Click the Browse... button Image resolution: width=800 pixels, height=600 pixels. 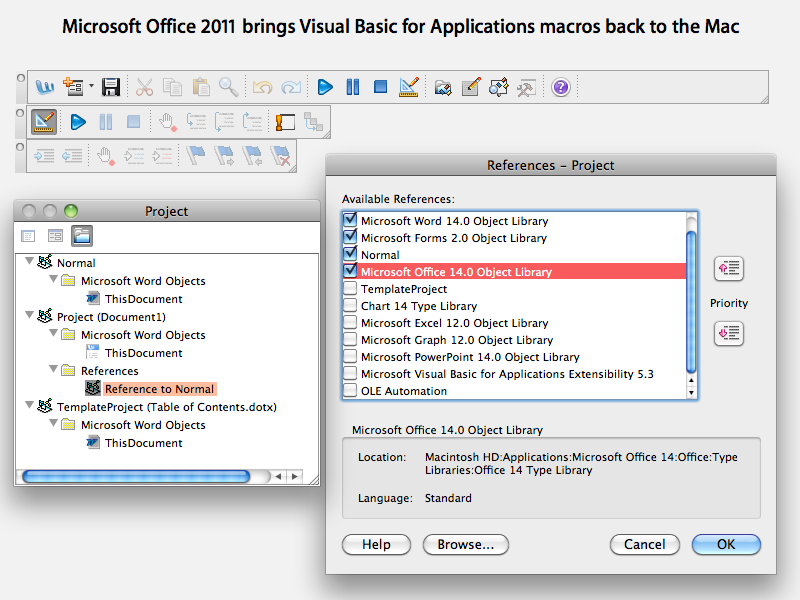465,544
